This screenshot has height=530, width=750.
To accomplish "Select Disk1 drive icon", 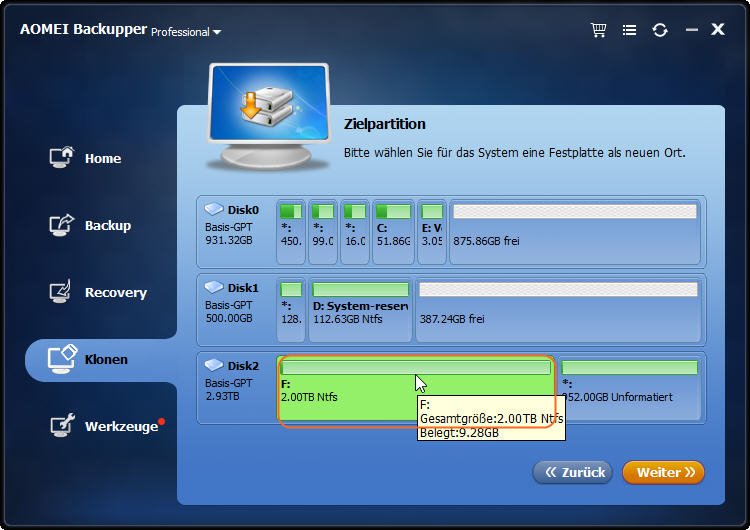I will pyautogui.click(x=214, y=287).
